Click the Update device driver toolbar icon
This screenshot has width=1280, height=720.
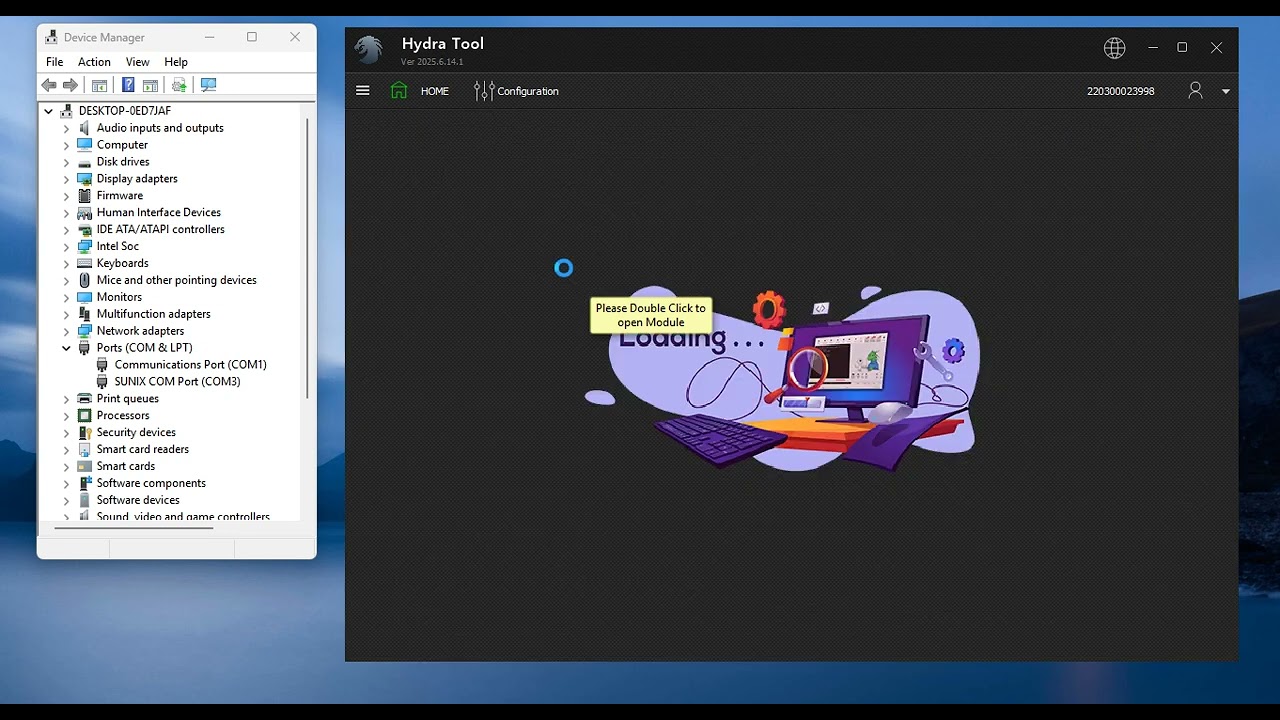[179, 86]
